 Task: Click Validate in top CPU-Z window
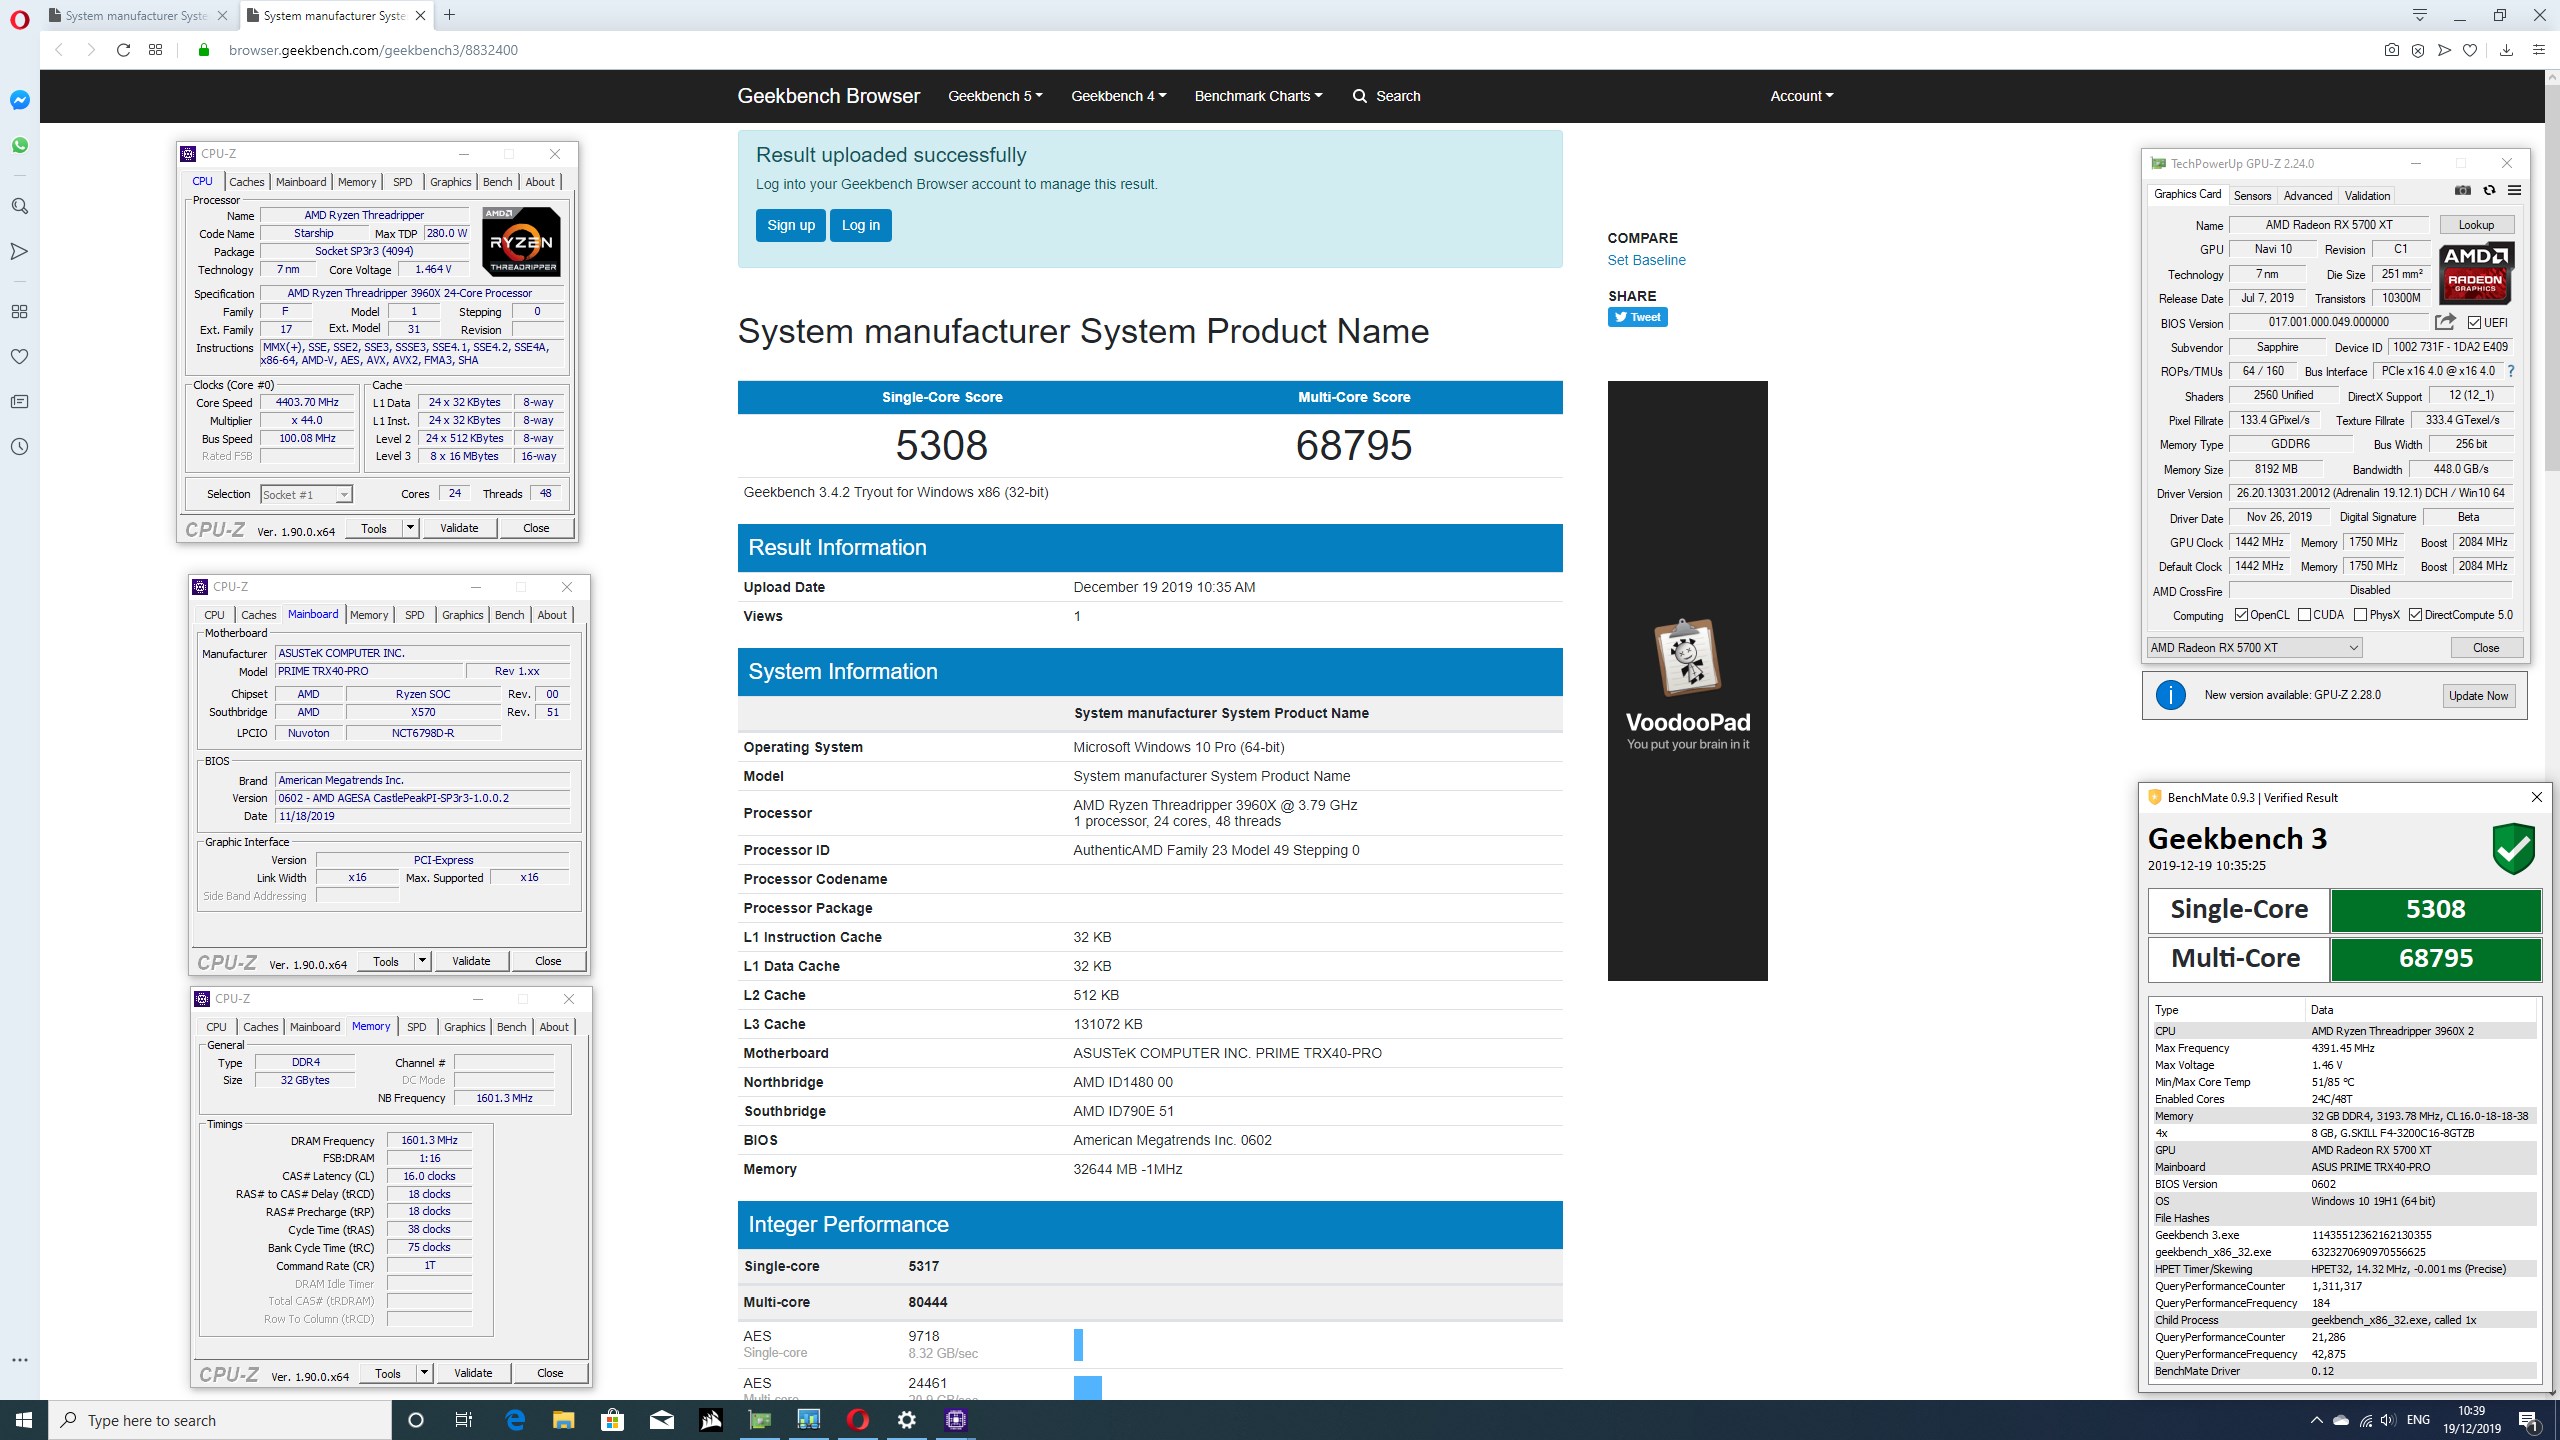[x=459, y=528]
